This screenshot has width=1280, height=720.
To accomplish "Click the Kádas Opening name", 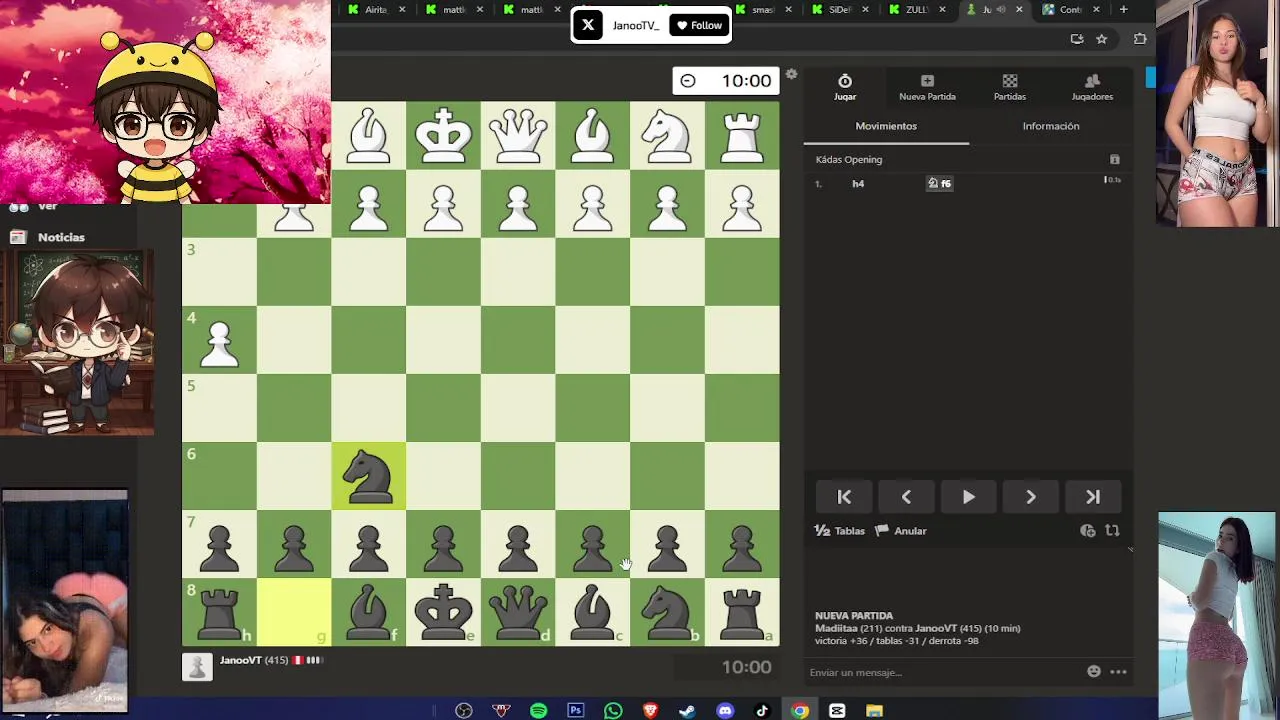I will point(849,159).
